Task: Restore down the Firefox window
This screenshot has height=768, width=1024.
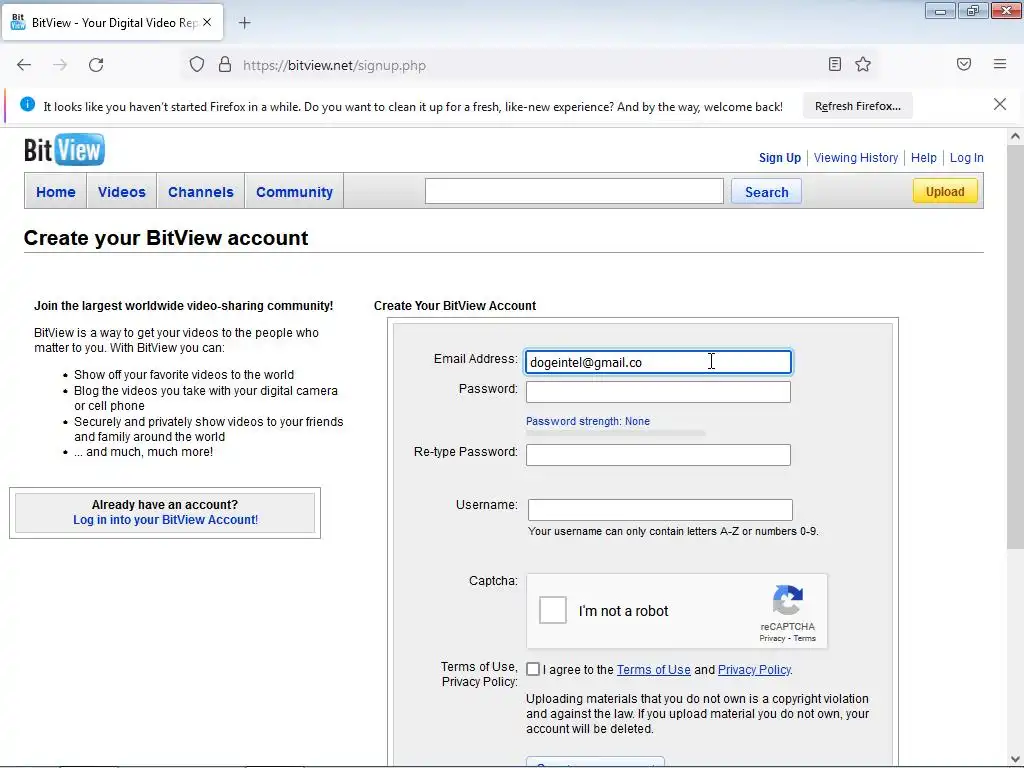Action: point(973,10)
